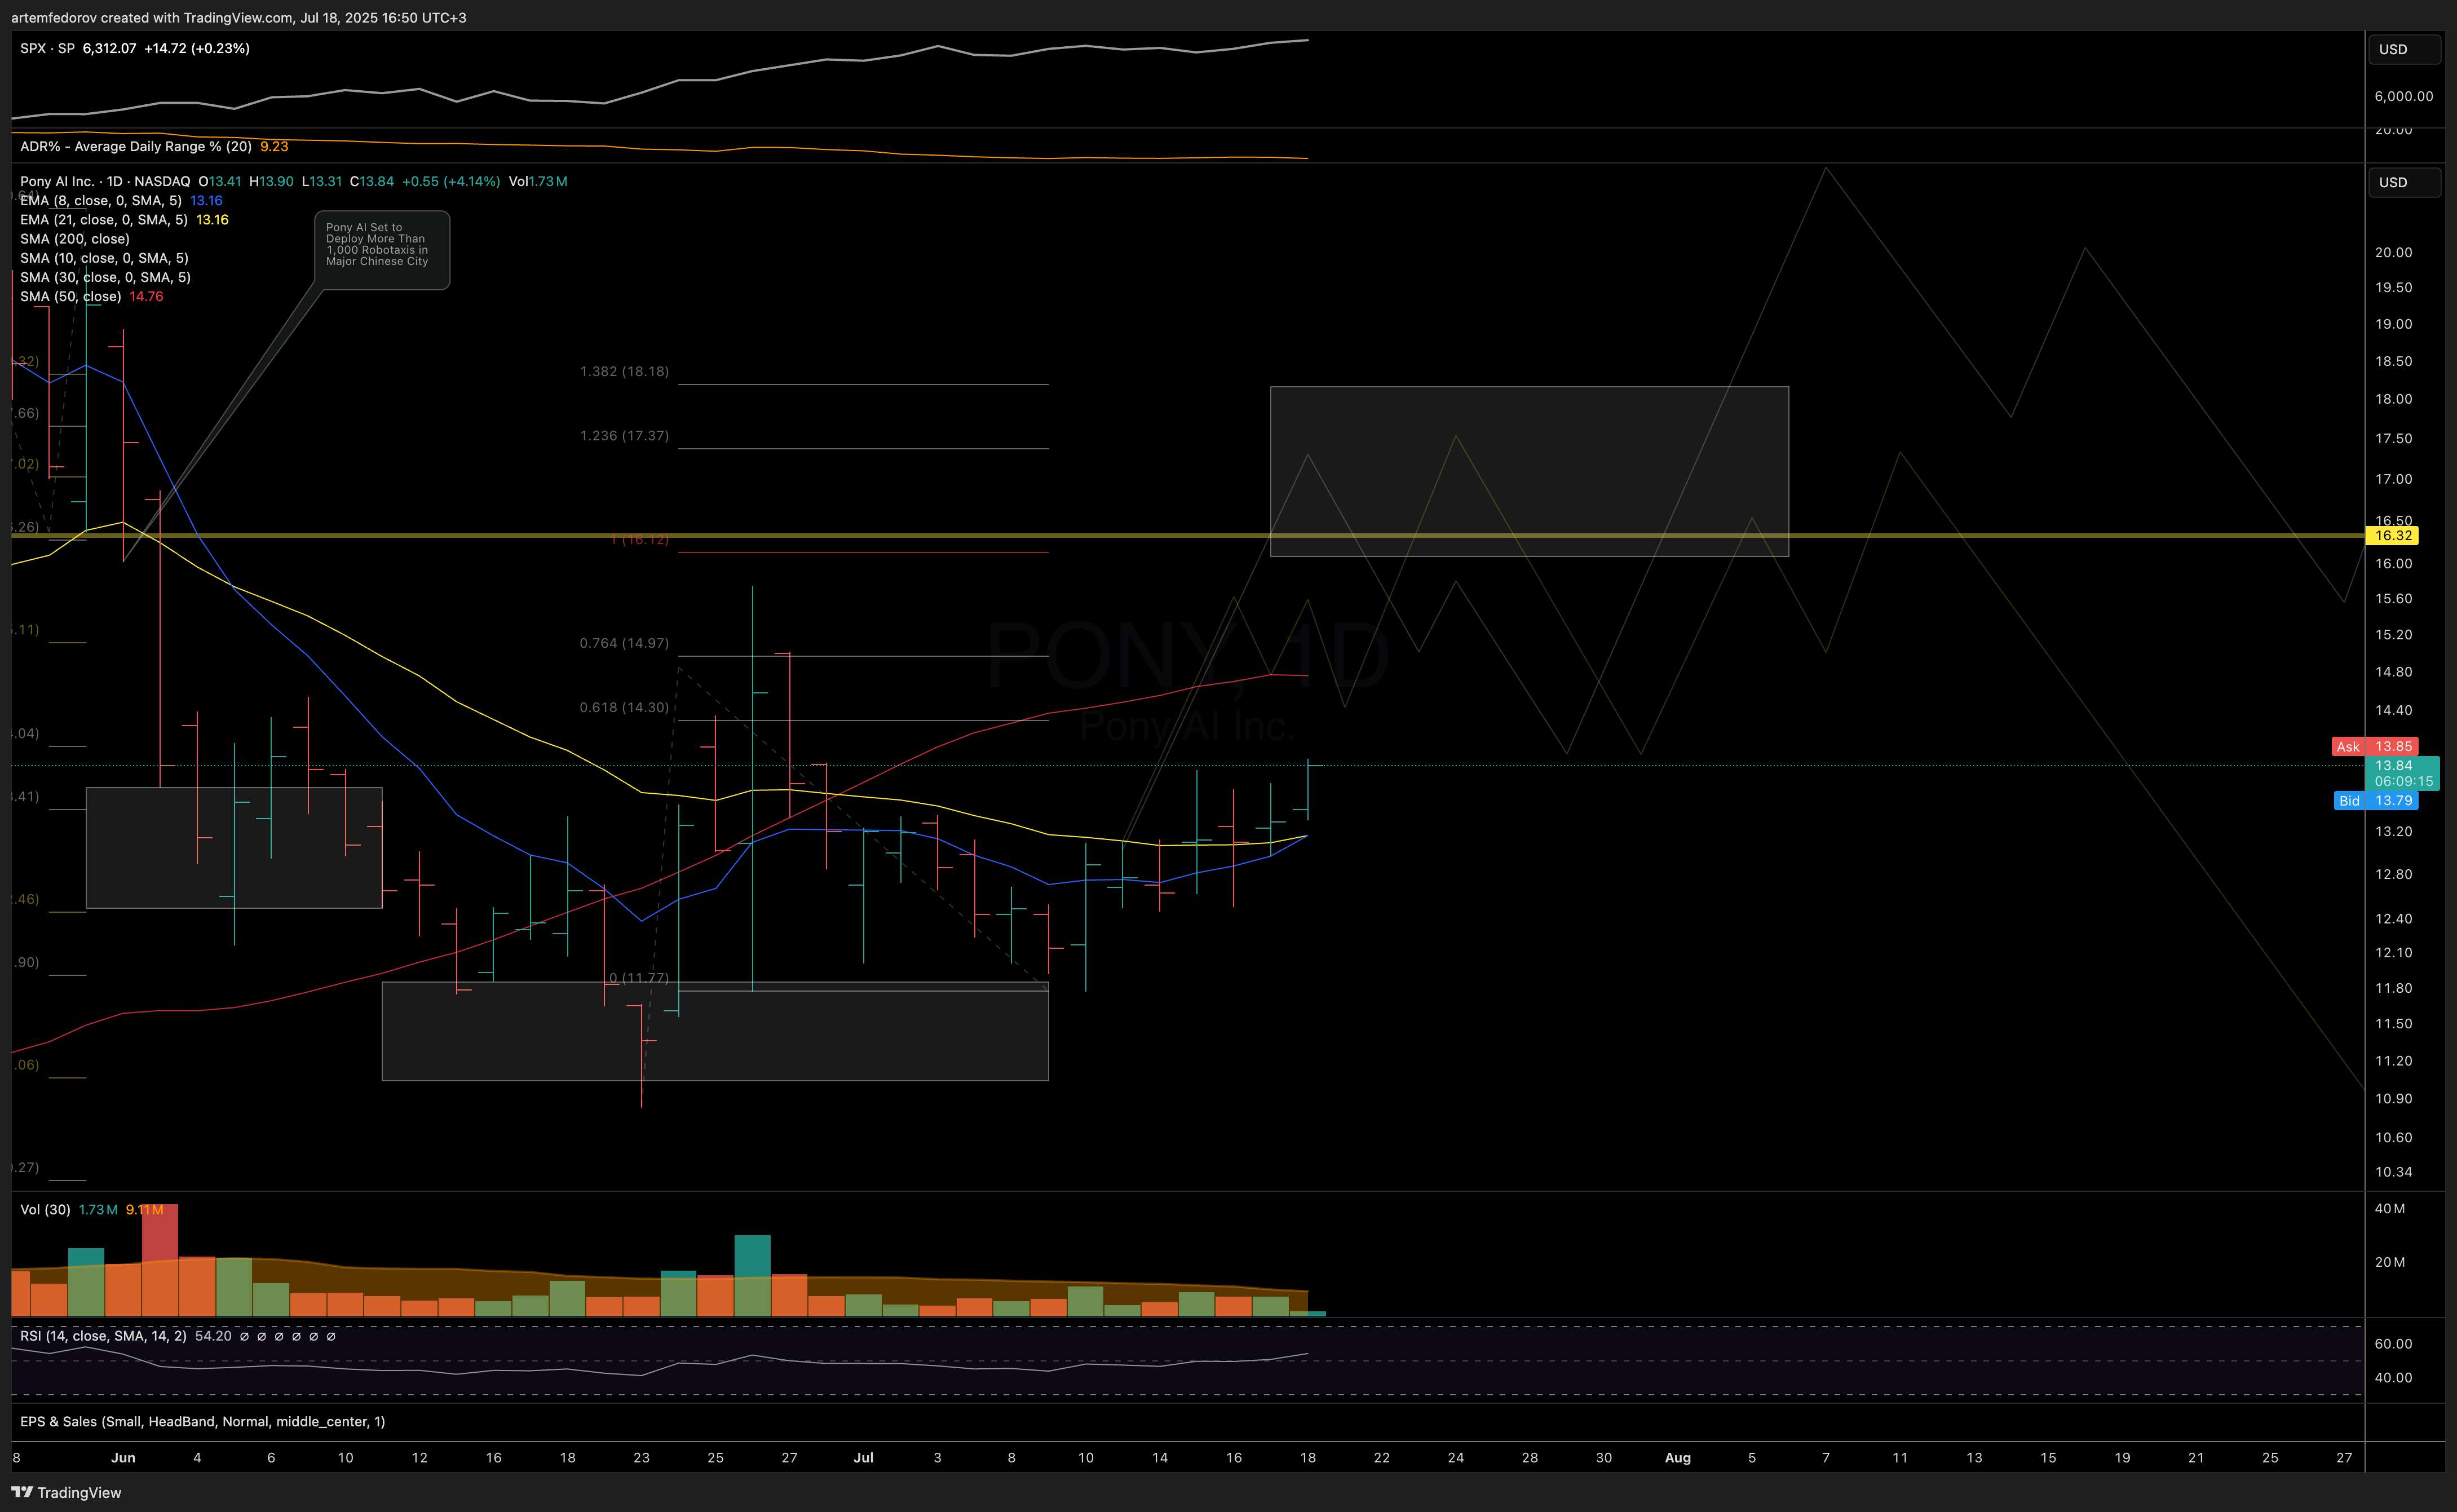This screenshot has height=1512, width=2457.
Task: Click the yellow 16.32 price label
Action: pyautogui.click(x=2392, y=535)
